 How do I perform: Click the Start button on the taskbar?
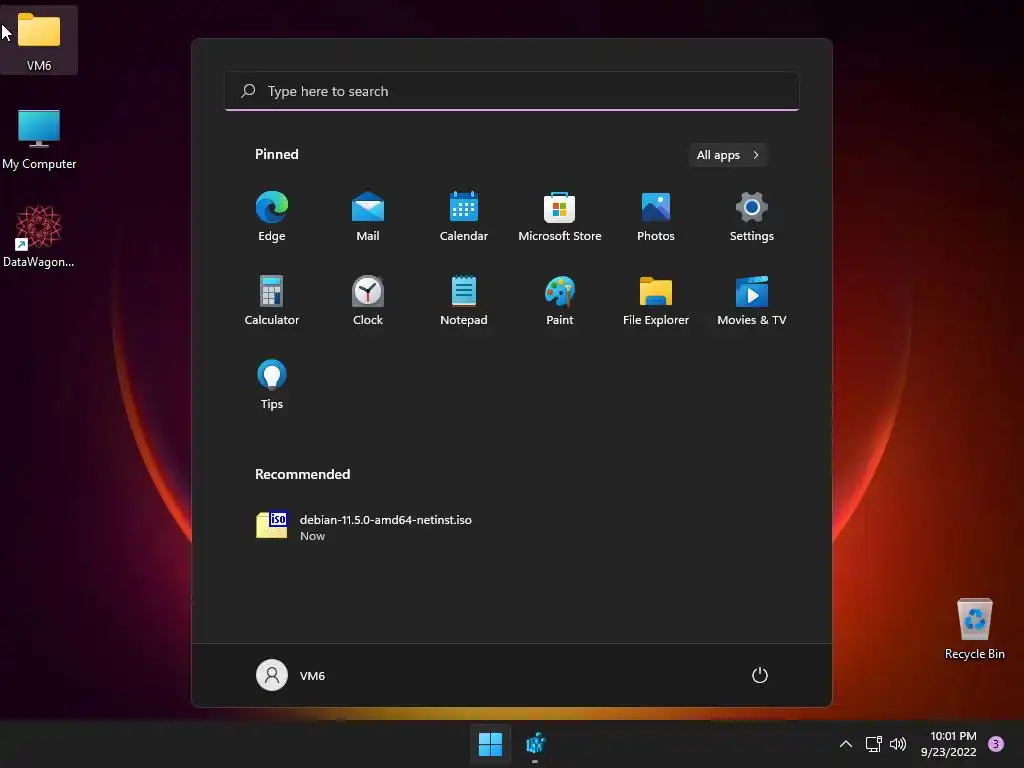coord(490,744)
